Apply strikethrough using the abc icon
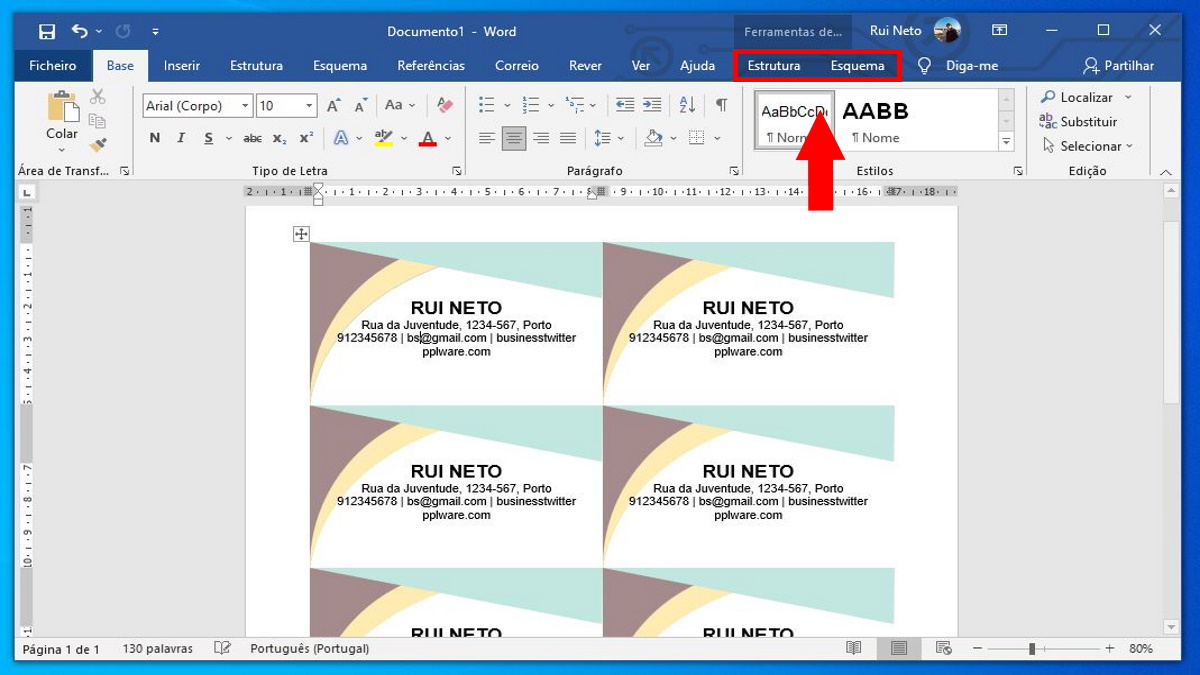 253,137
